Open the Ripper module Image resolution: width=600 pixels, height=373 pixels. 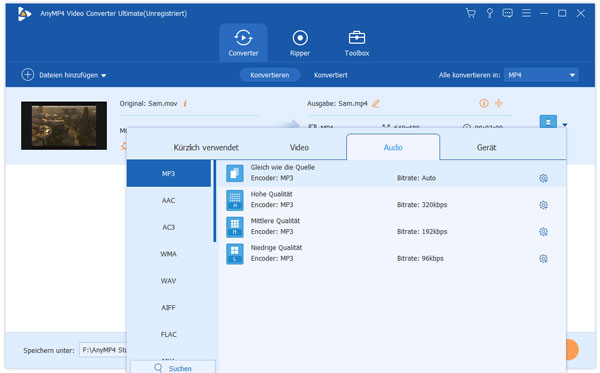click(x=300, y=43)
